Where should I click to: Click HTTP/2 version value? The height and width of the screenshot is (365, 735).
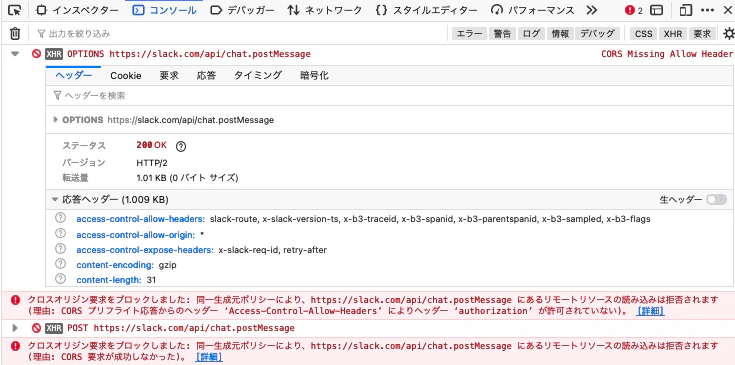pyautogui.click(x=152, y=163)
